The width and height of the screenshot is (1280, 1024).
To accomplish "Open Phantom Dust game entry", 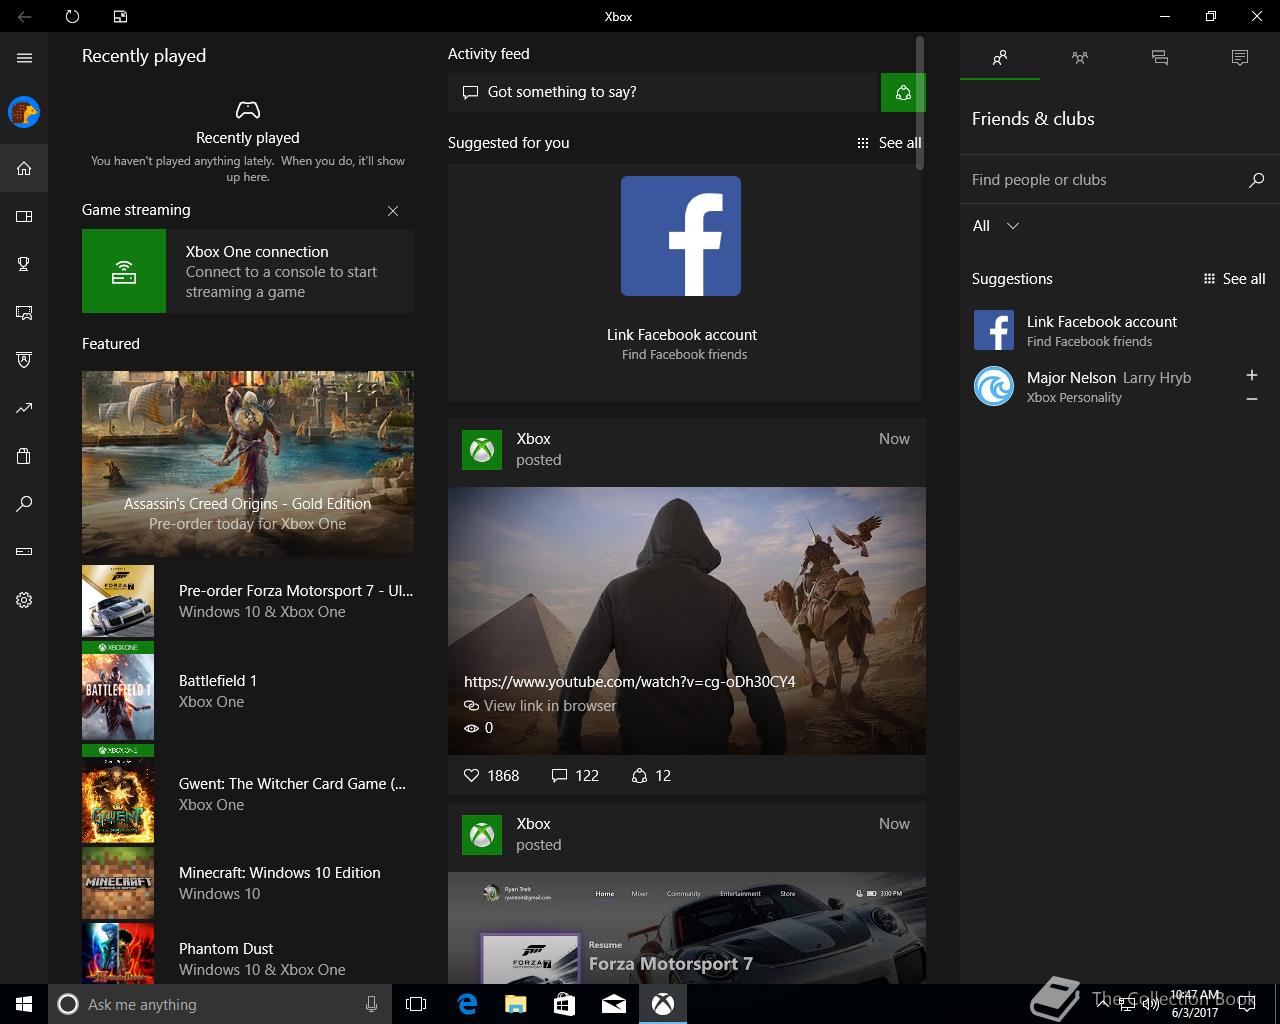I will 248,952.
